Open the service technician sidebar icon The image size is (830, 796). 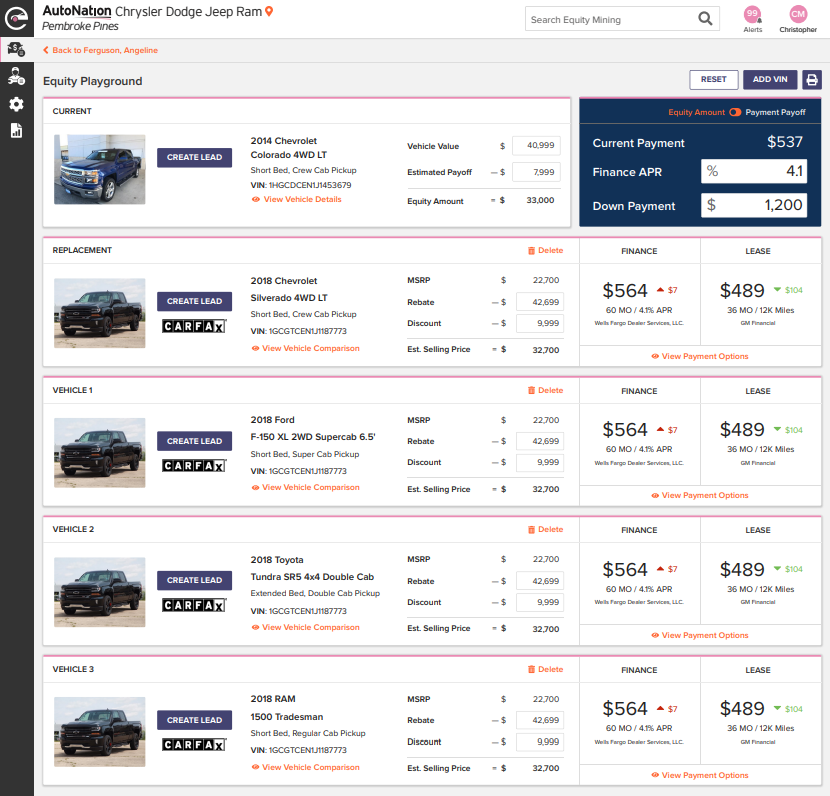coord(16,76)
